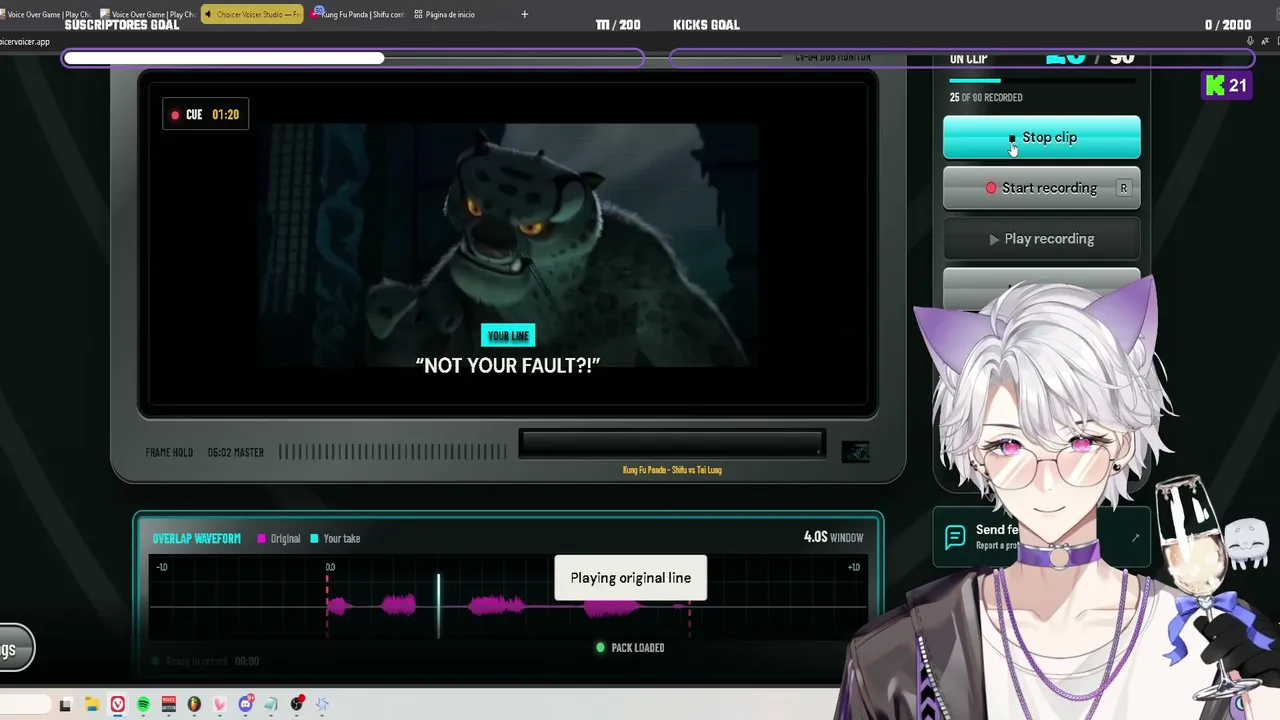Click the browser address bar URL
The height and width of the screenshot is (720, 1280).
point(25,42)
